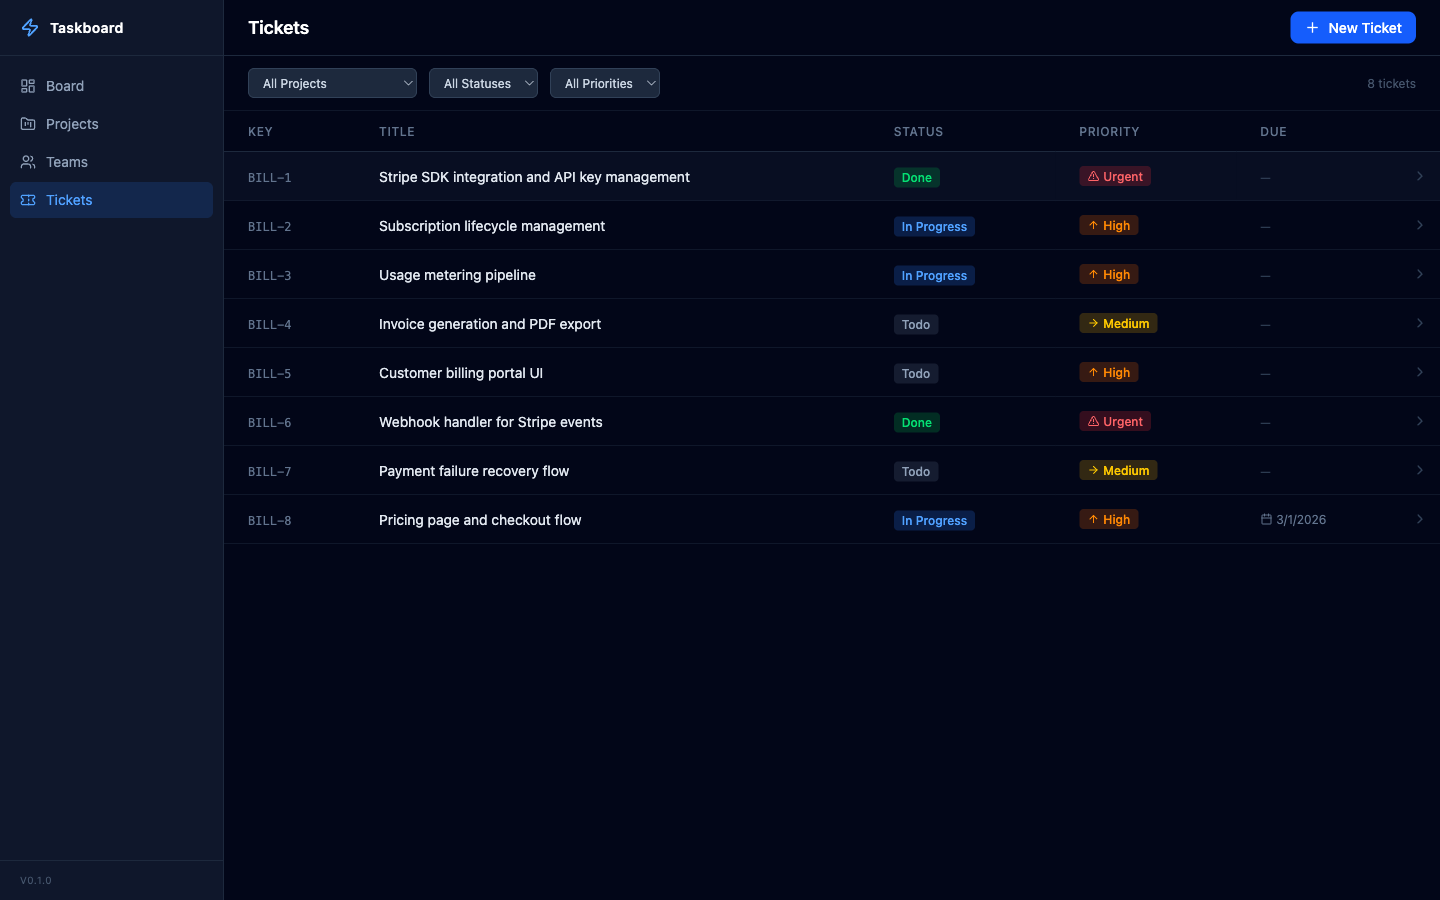This screenshot has width=1440, height=900.
Task: Open the All Statuses filter dropdown
Action: (x=483, y=83)
